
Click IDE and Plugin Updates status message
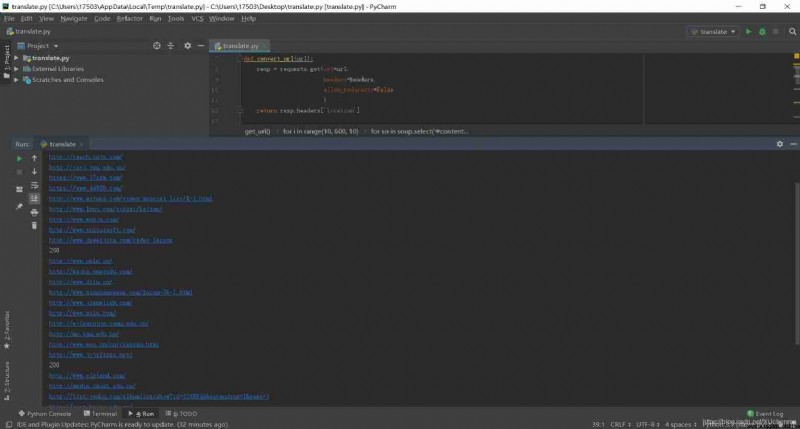coord(122,424)
